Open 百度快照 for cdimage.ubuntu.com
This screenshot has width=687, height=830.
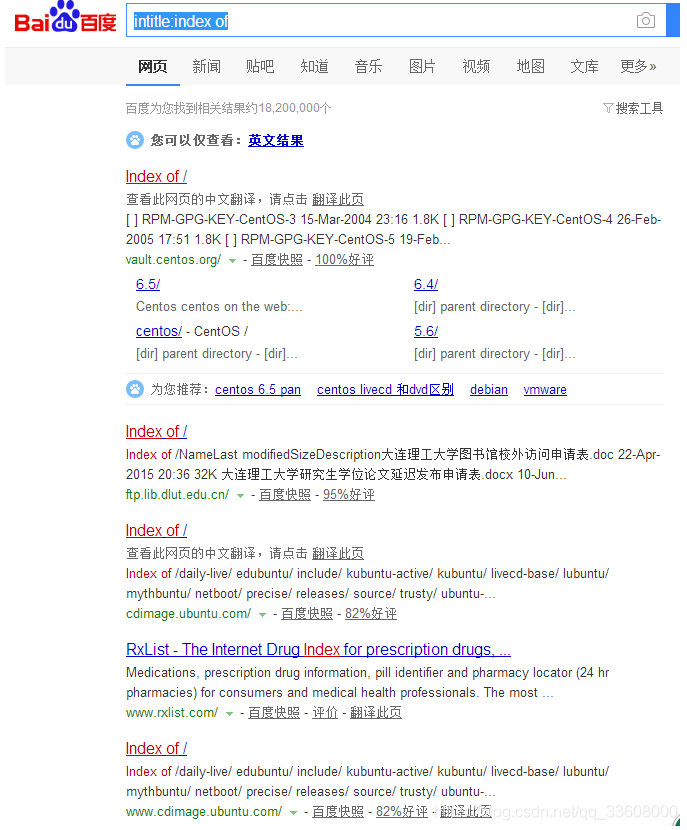307,614
